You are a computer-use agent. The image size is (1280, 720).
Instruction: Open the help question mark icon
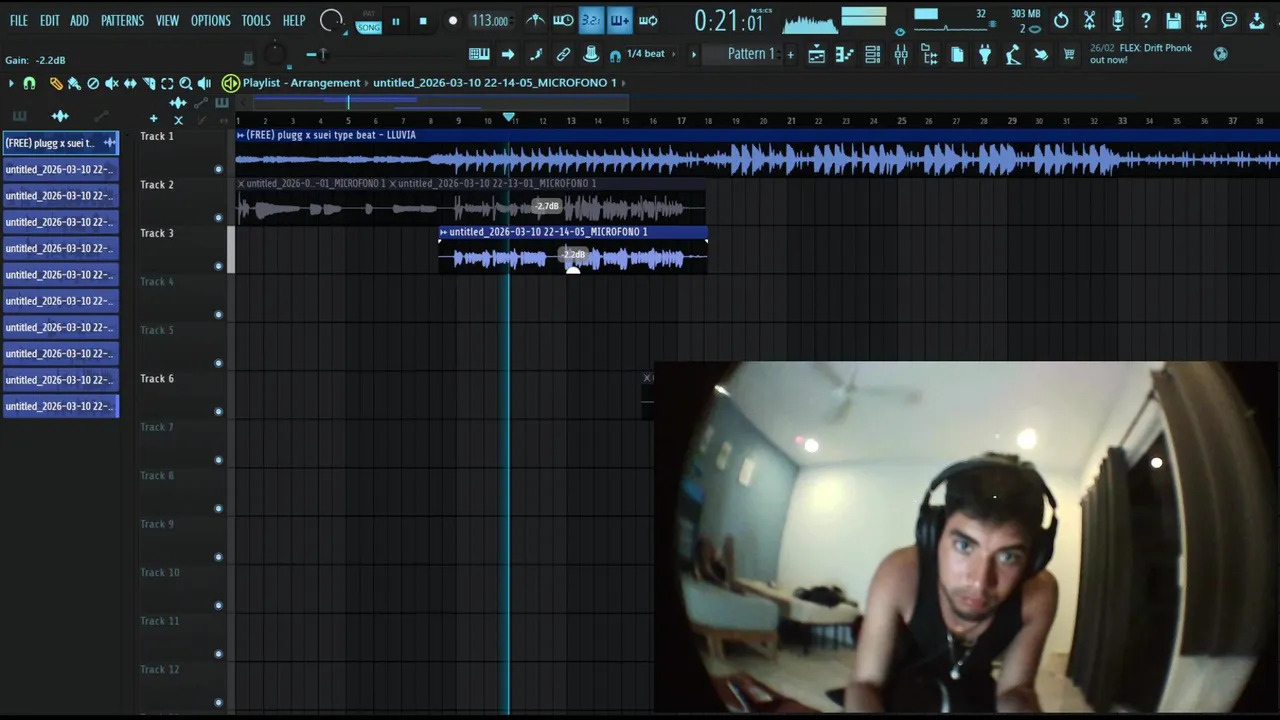pos(1145,20)
